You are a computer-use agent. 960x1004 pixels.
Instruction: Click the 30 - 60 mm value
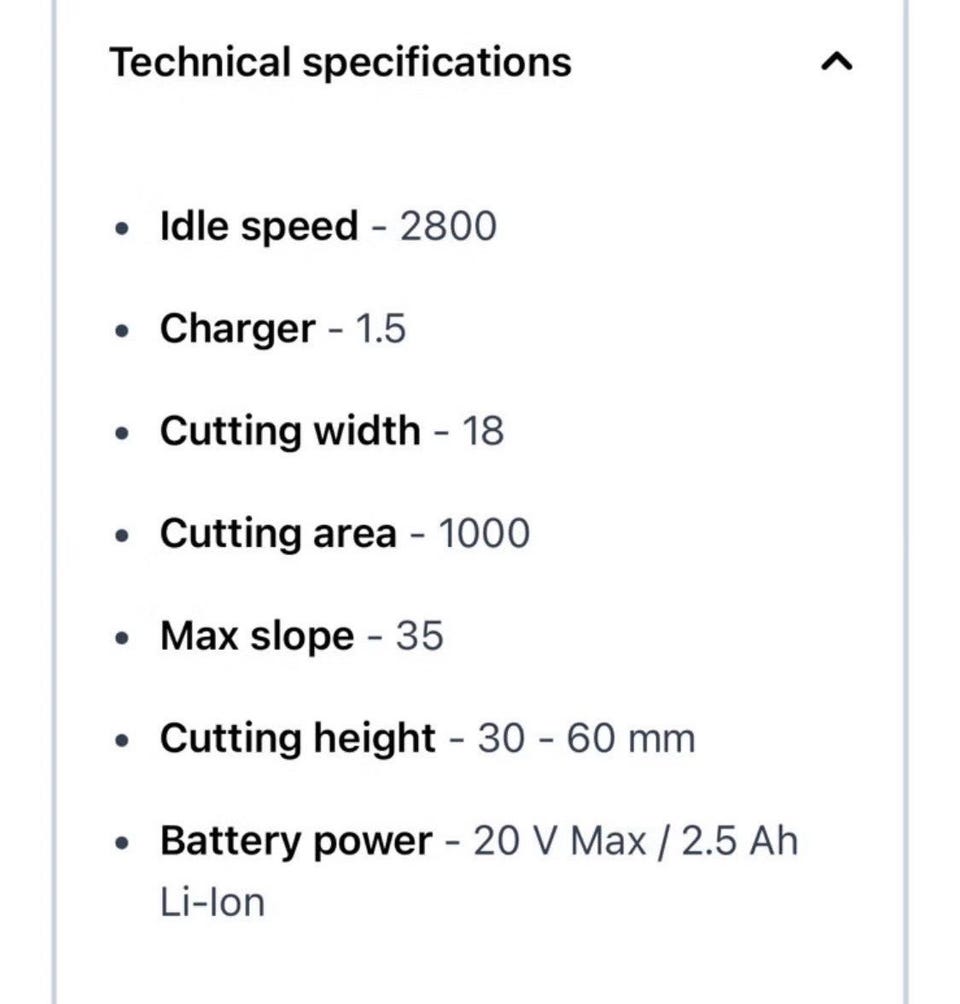(x=586, y=739)
